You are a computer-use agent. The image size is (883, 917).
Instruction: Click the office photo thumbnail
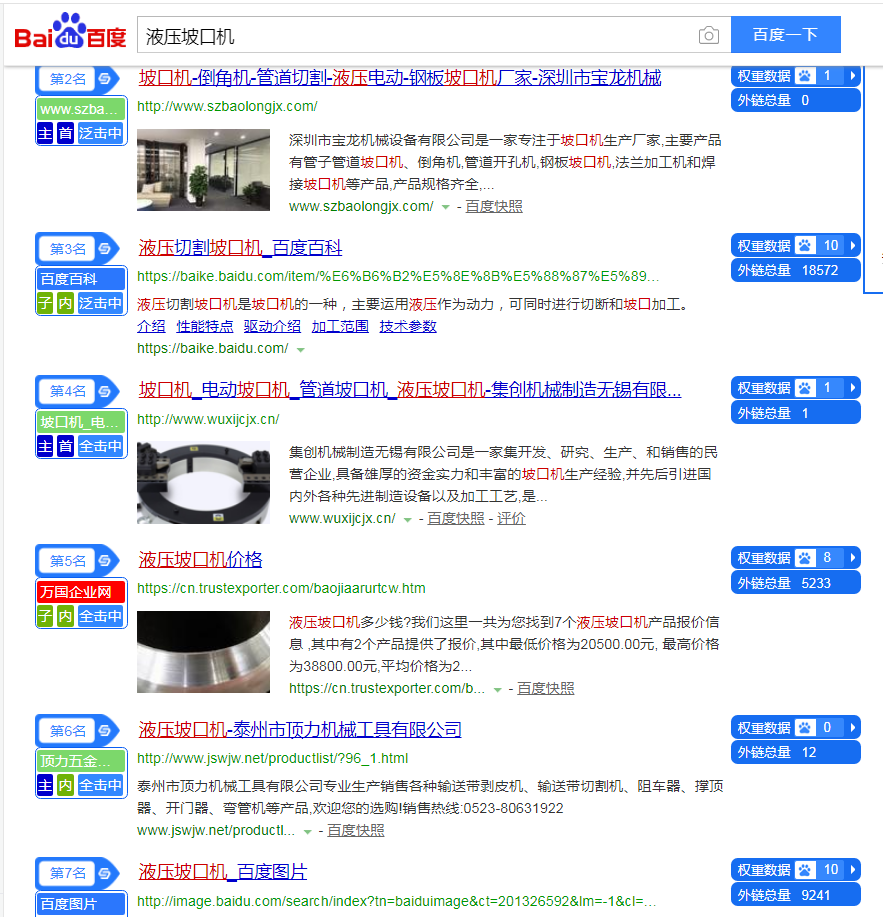pyautogui.click(x=203, y=170)
